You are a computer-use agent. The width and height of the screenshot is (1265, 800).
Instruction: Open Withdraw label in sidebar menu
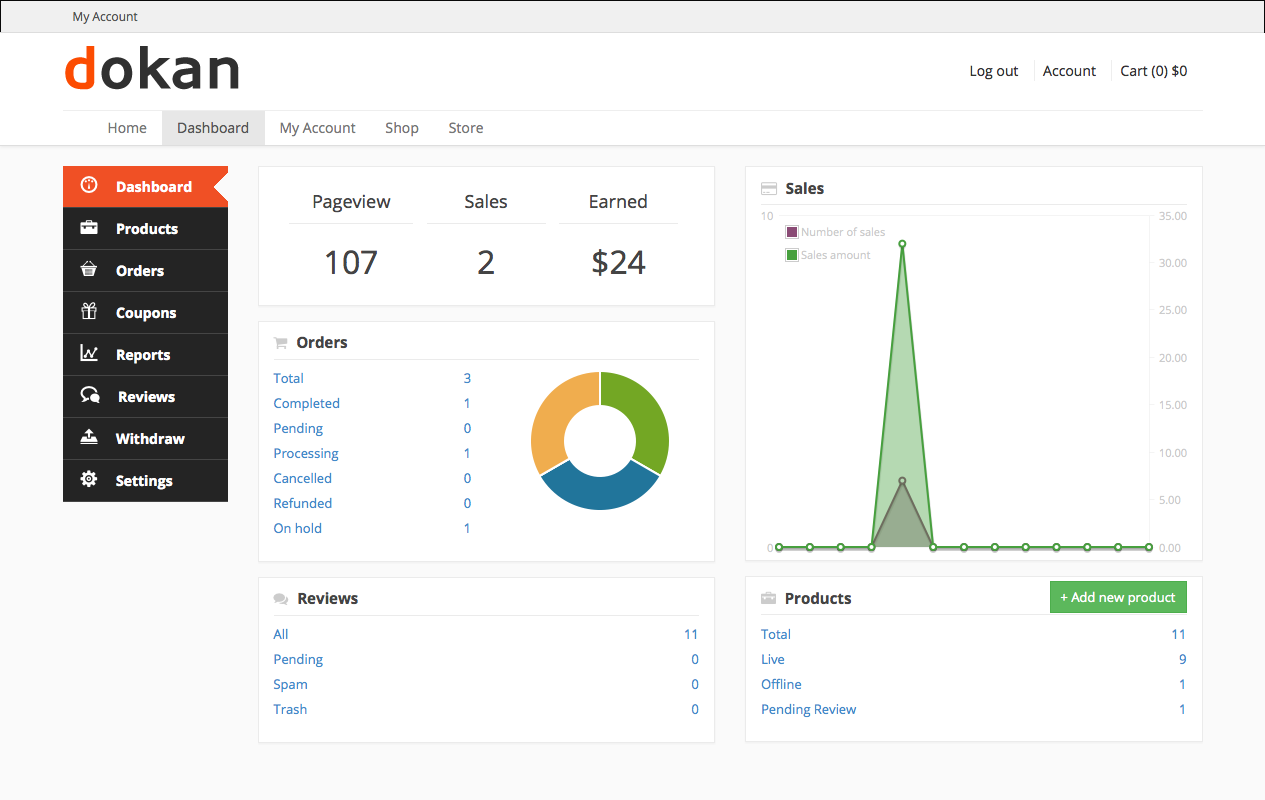150,439
